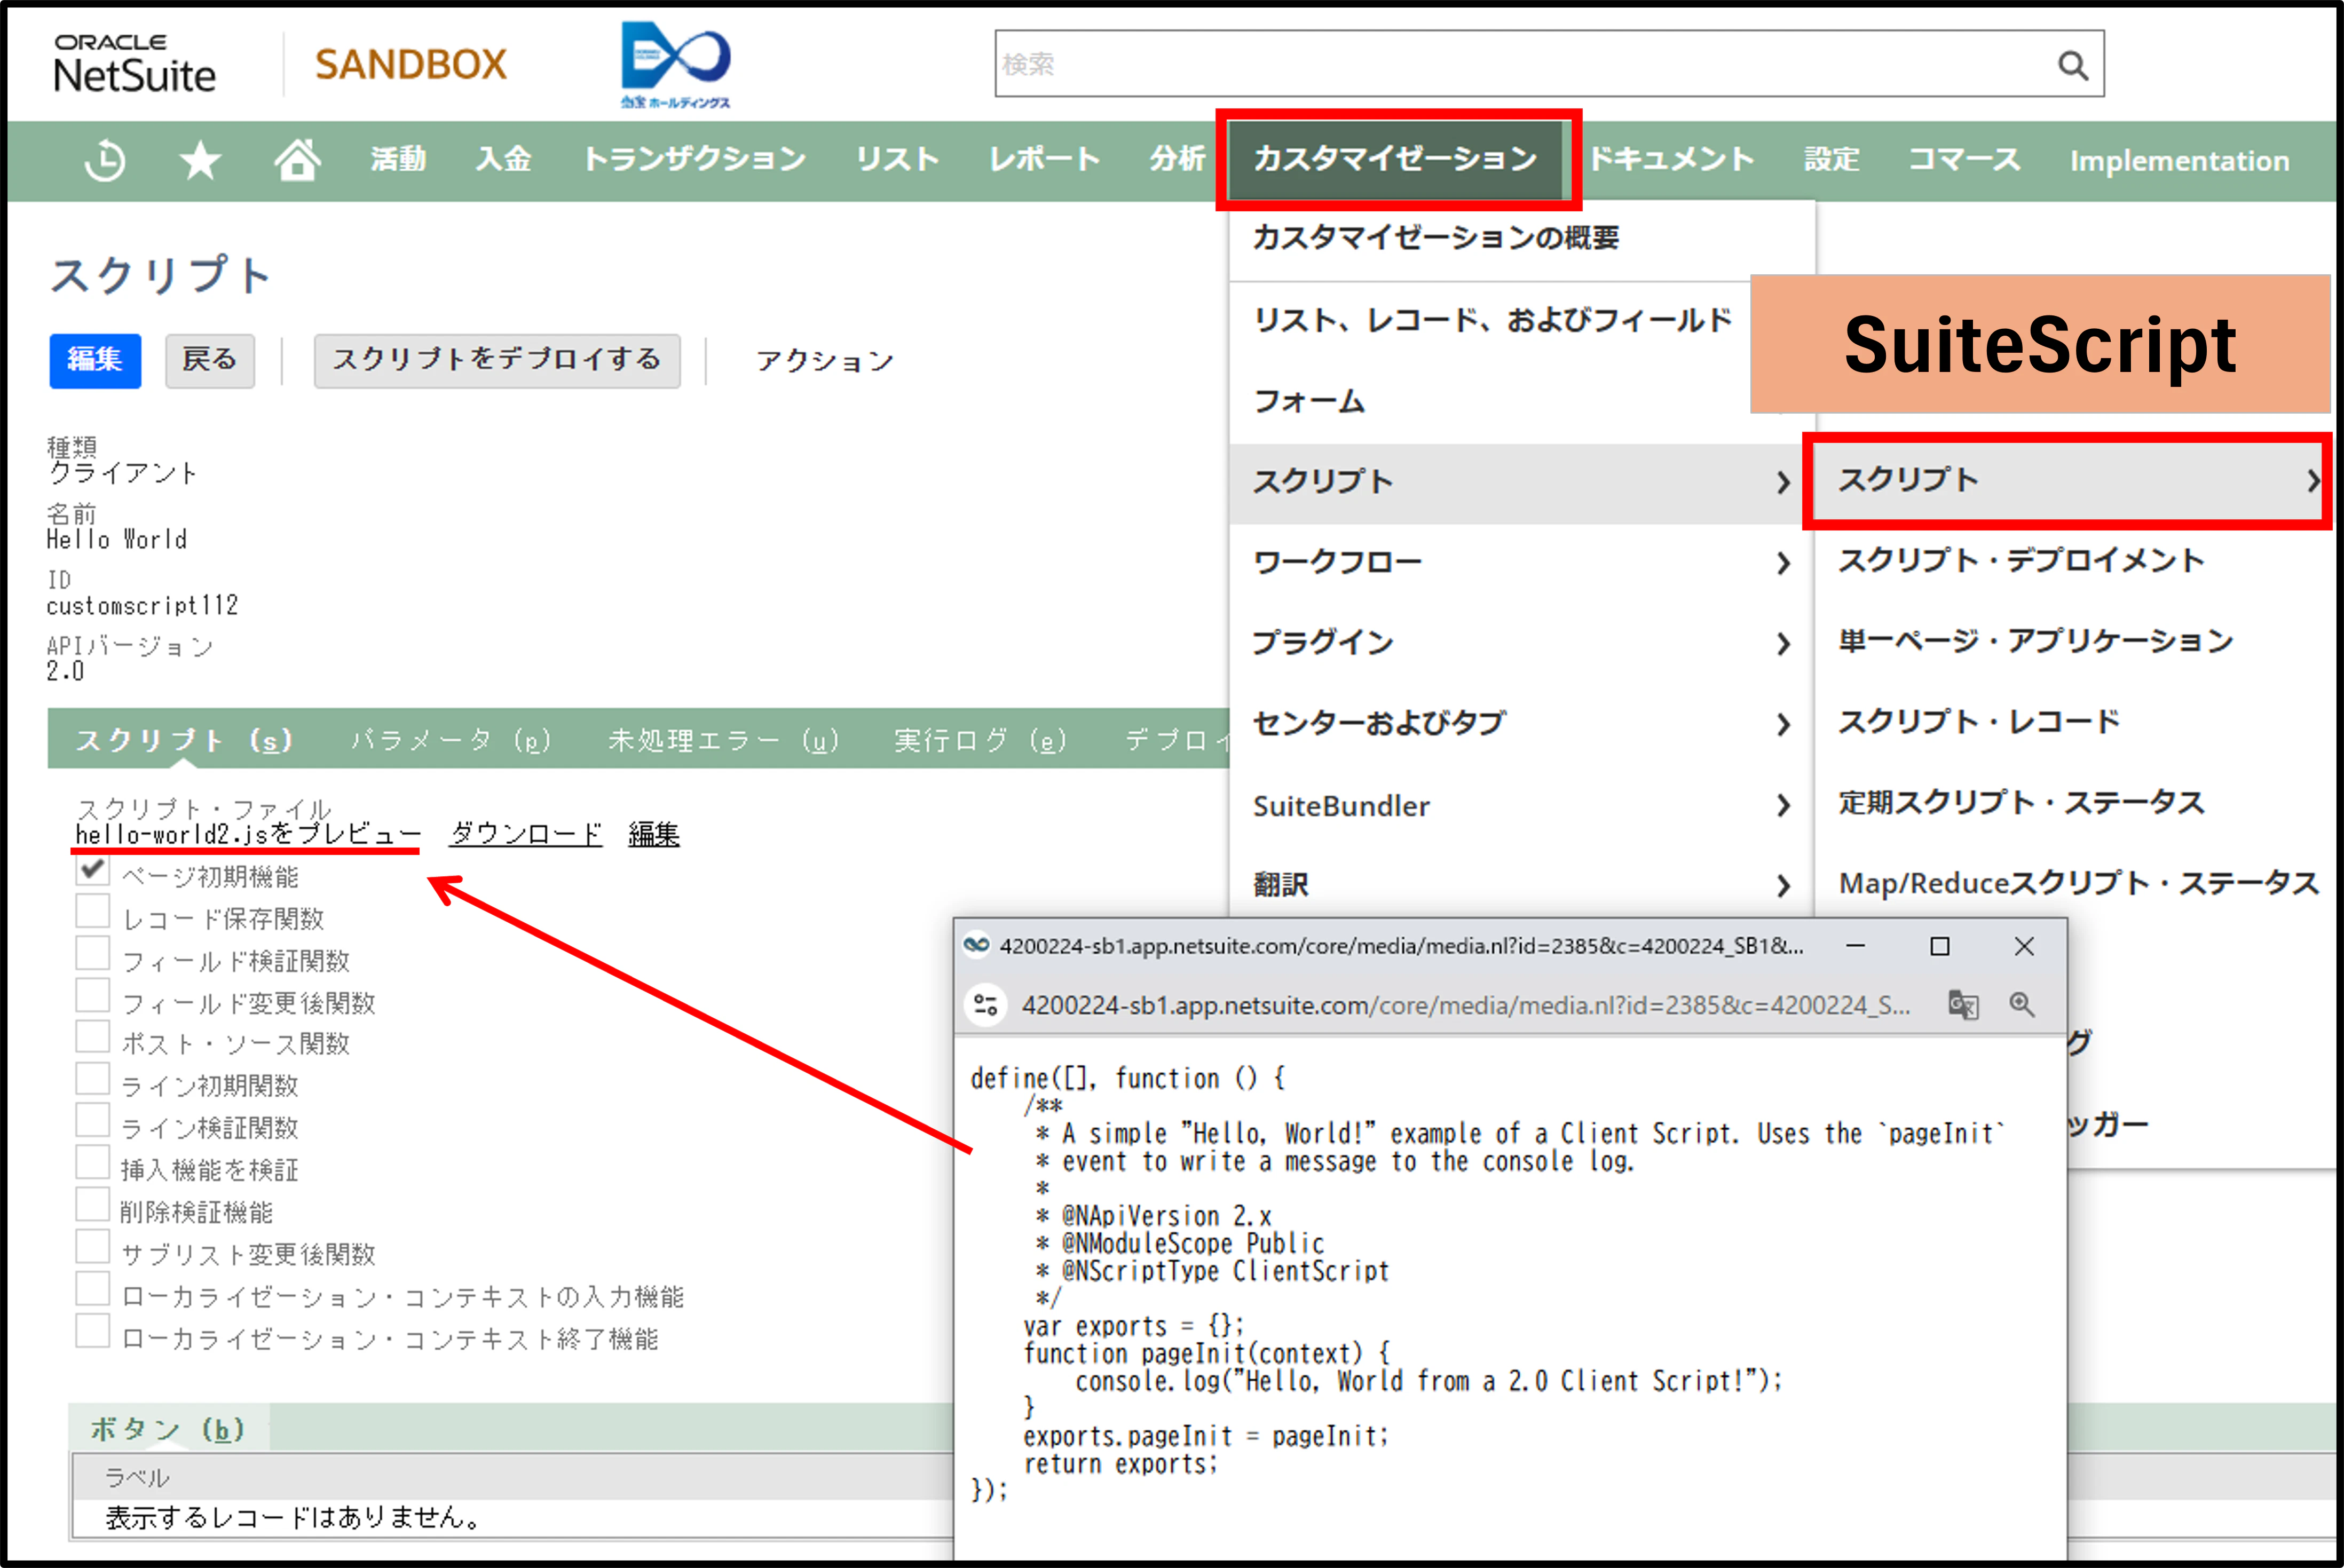Screen dimensions: 2344x1568
Task: Open the 入金 menu
Action: point(503,159)
